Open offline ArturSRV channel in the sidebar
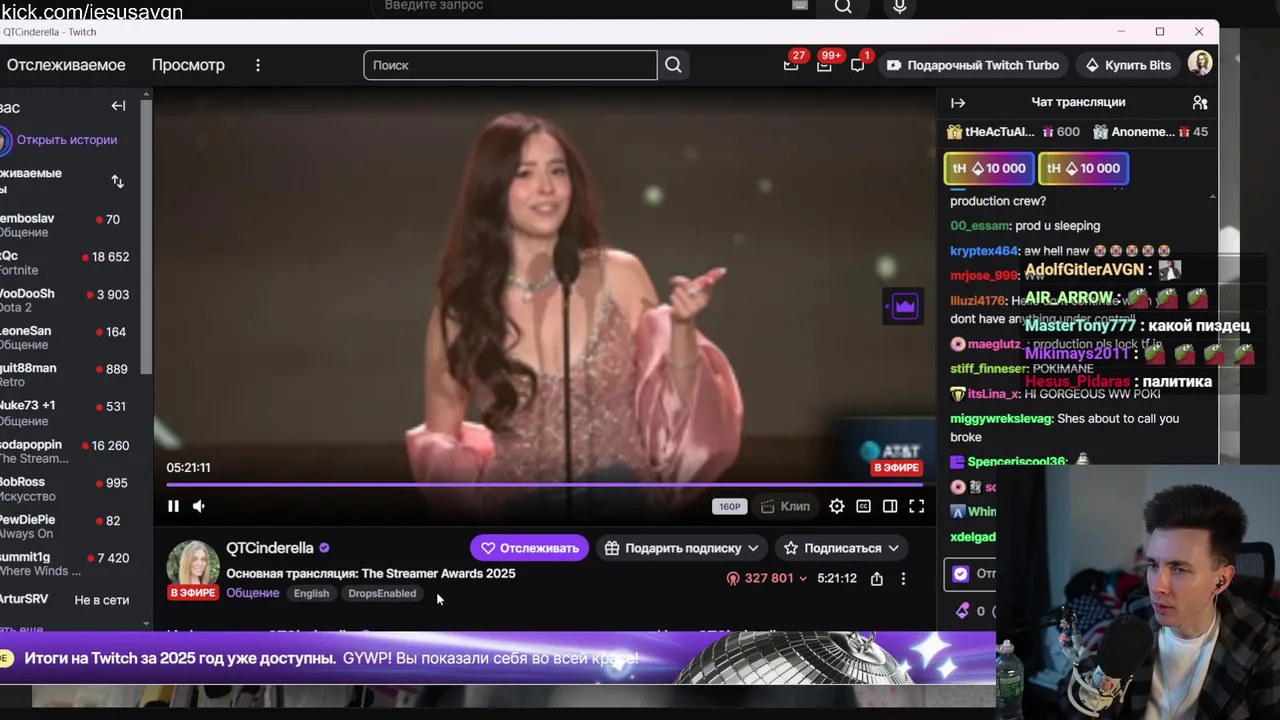 point(70,600)
